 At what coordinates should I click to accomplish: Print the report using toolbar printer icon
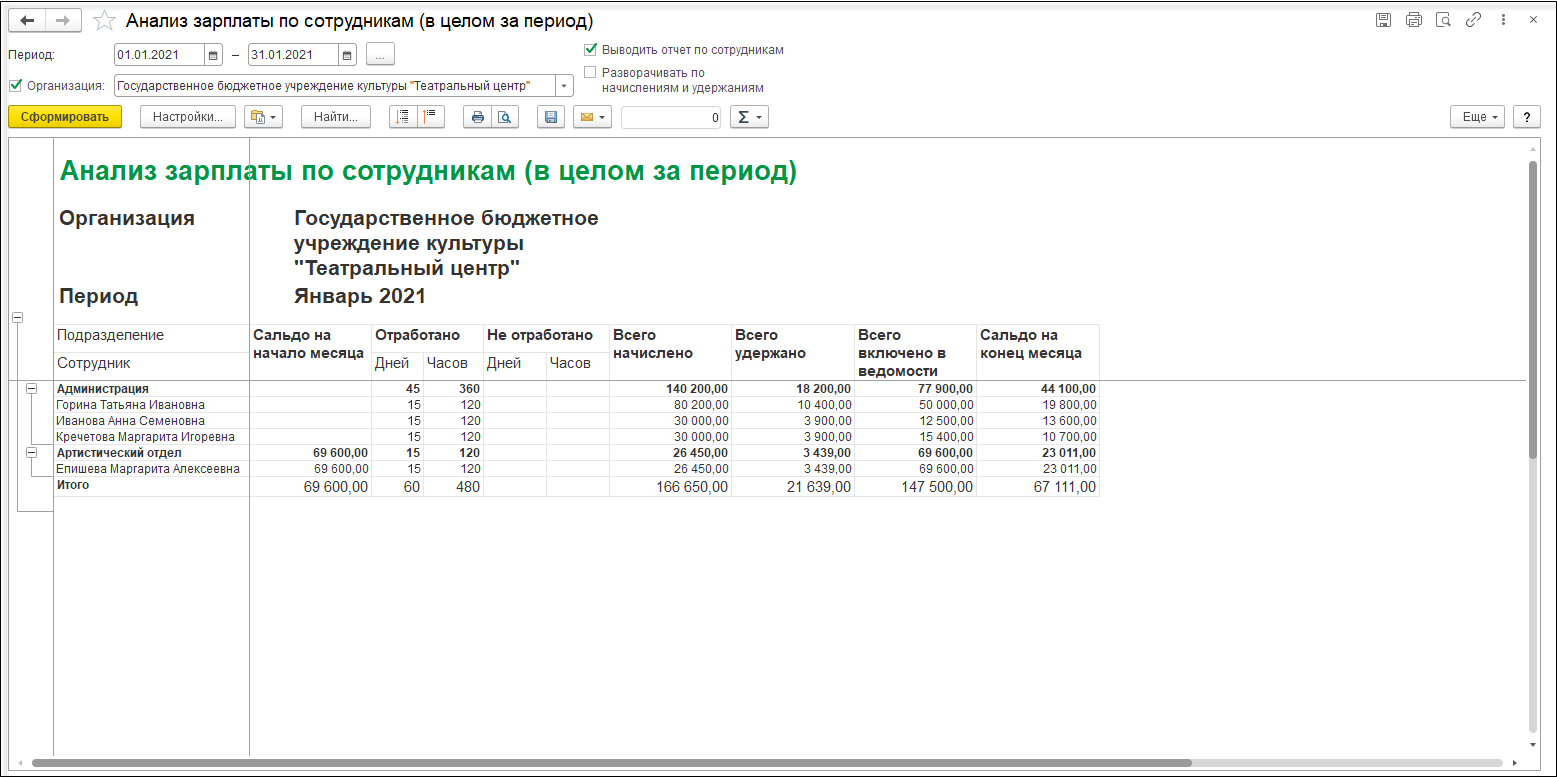point(477,117)
